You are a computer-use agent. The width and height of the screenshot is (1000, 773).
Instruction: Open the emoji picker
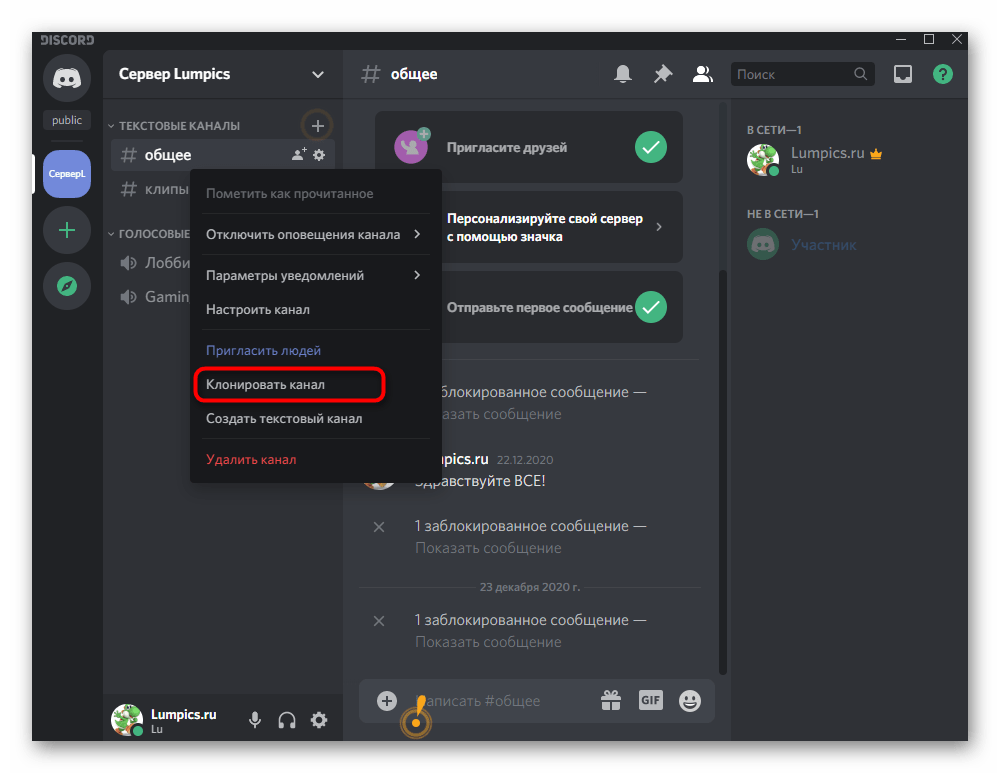point(689,701)
